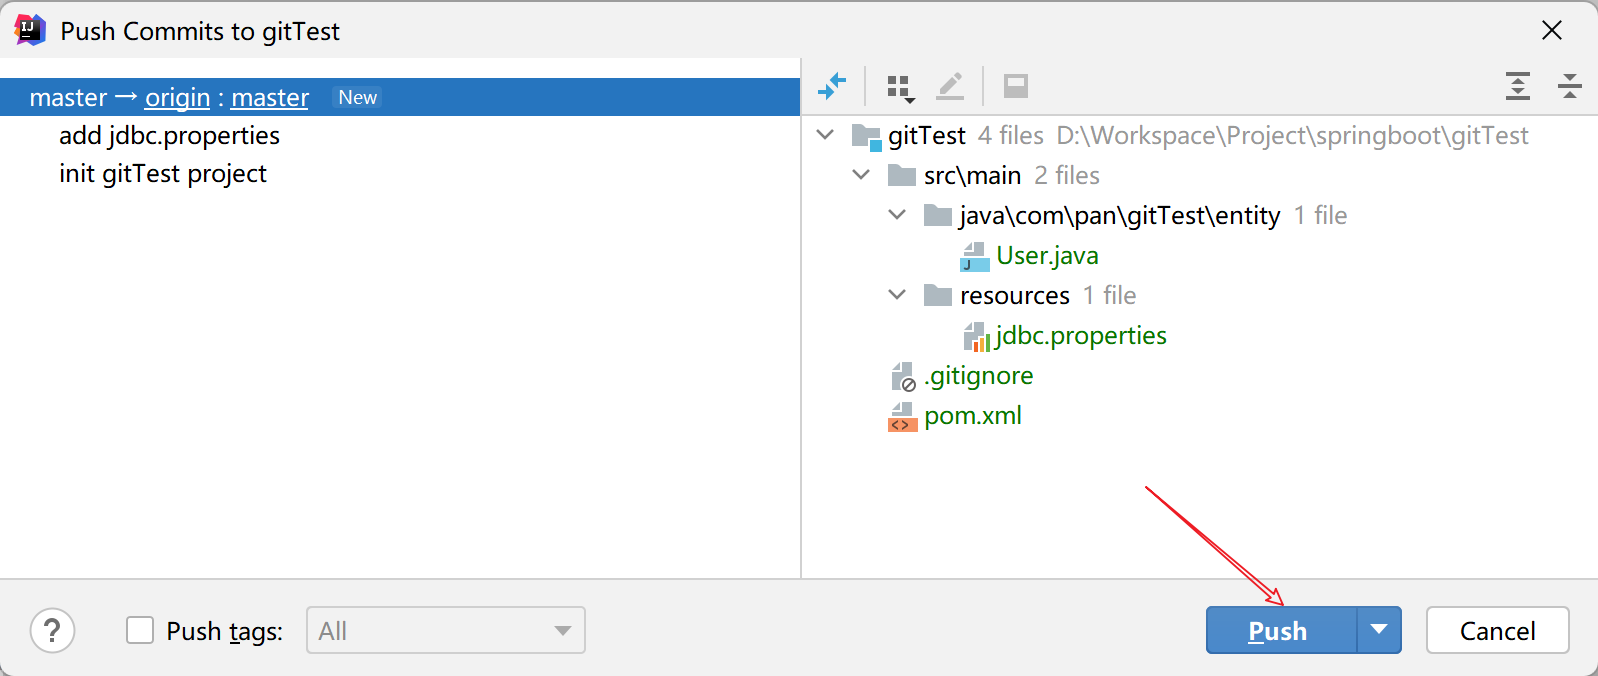
Task: Open the Push tags 'All' dropdown
Action: click(x=445, y=631)
